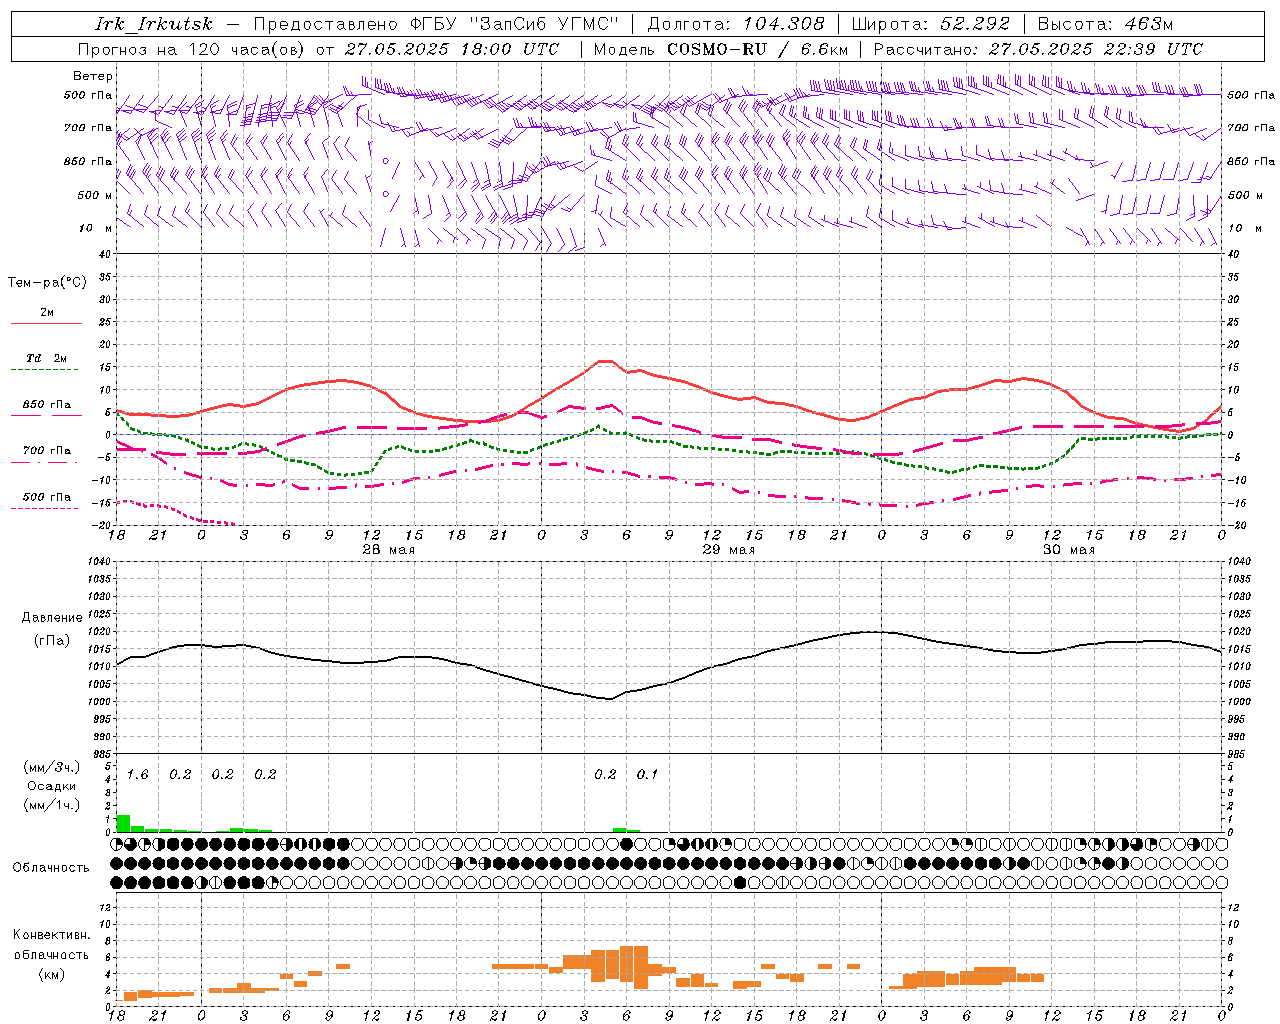The height and width of the screenshot is (1024, 1280).
Task: Click the left 500 гПа wind level label
Action: pos(88,95)
